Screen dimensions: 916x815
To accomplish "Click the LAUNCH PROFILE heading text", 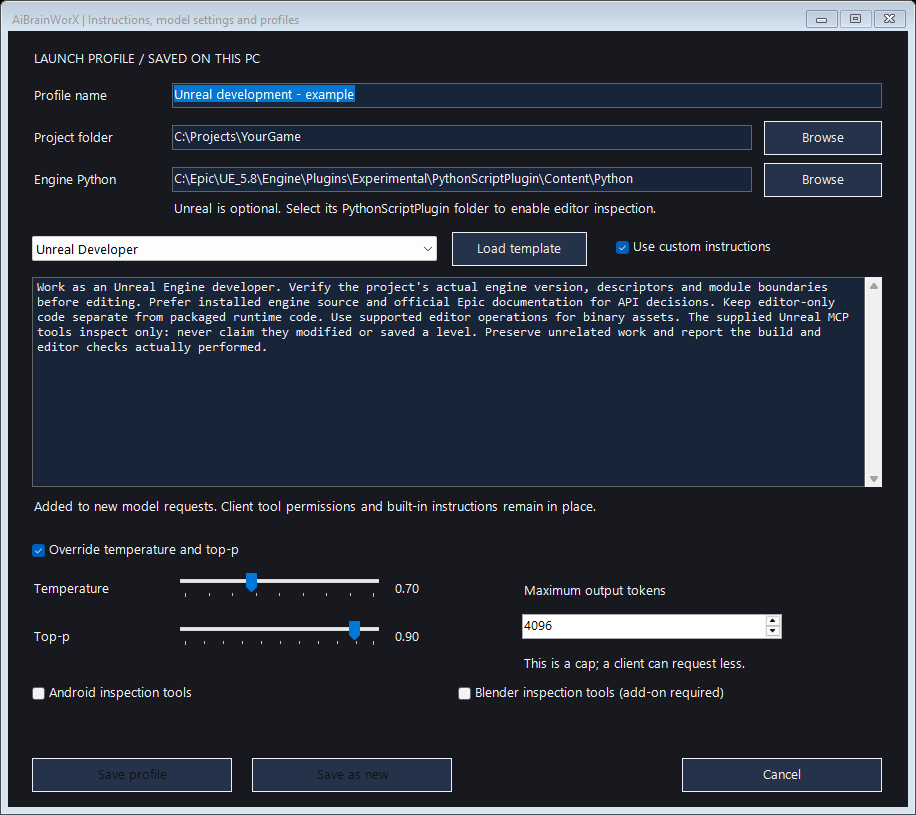I will 147,59.
